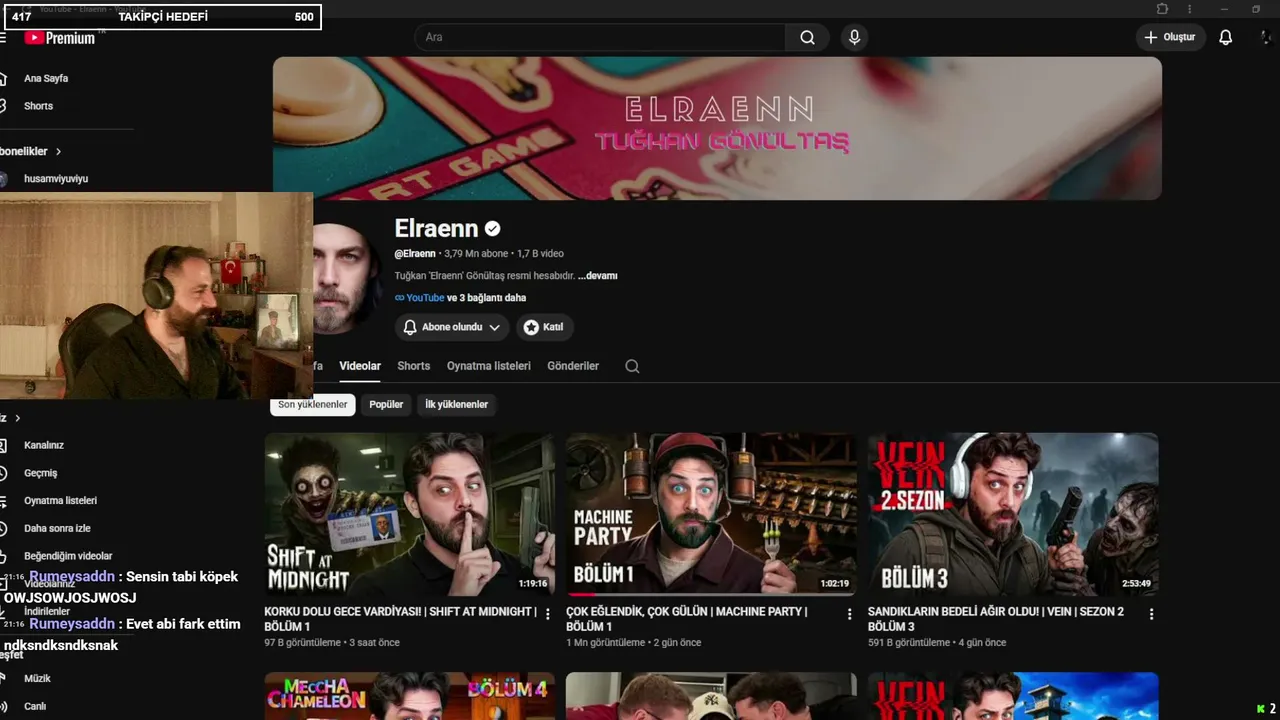
Task: Open the sidebar hamburger menu
Action: (3, 38)
